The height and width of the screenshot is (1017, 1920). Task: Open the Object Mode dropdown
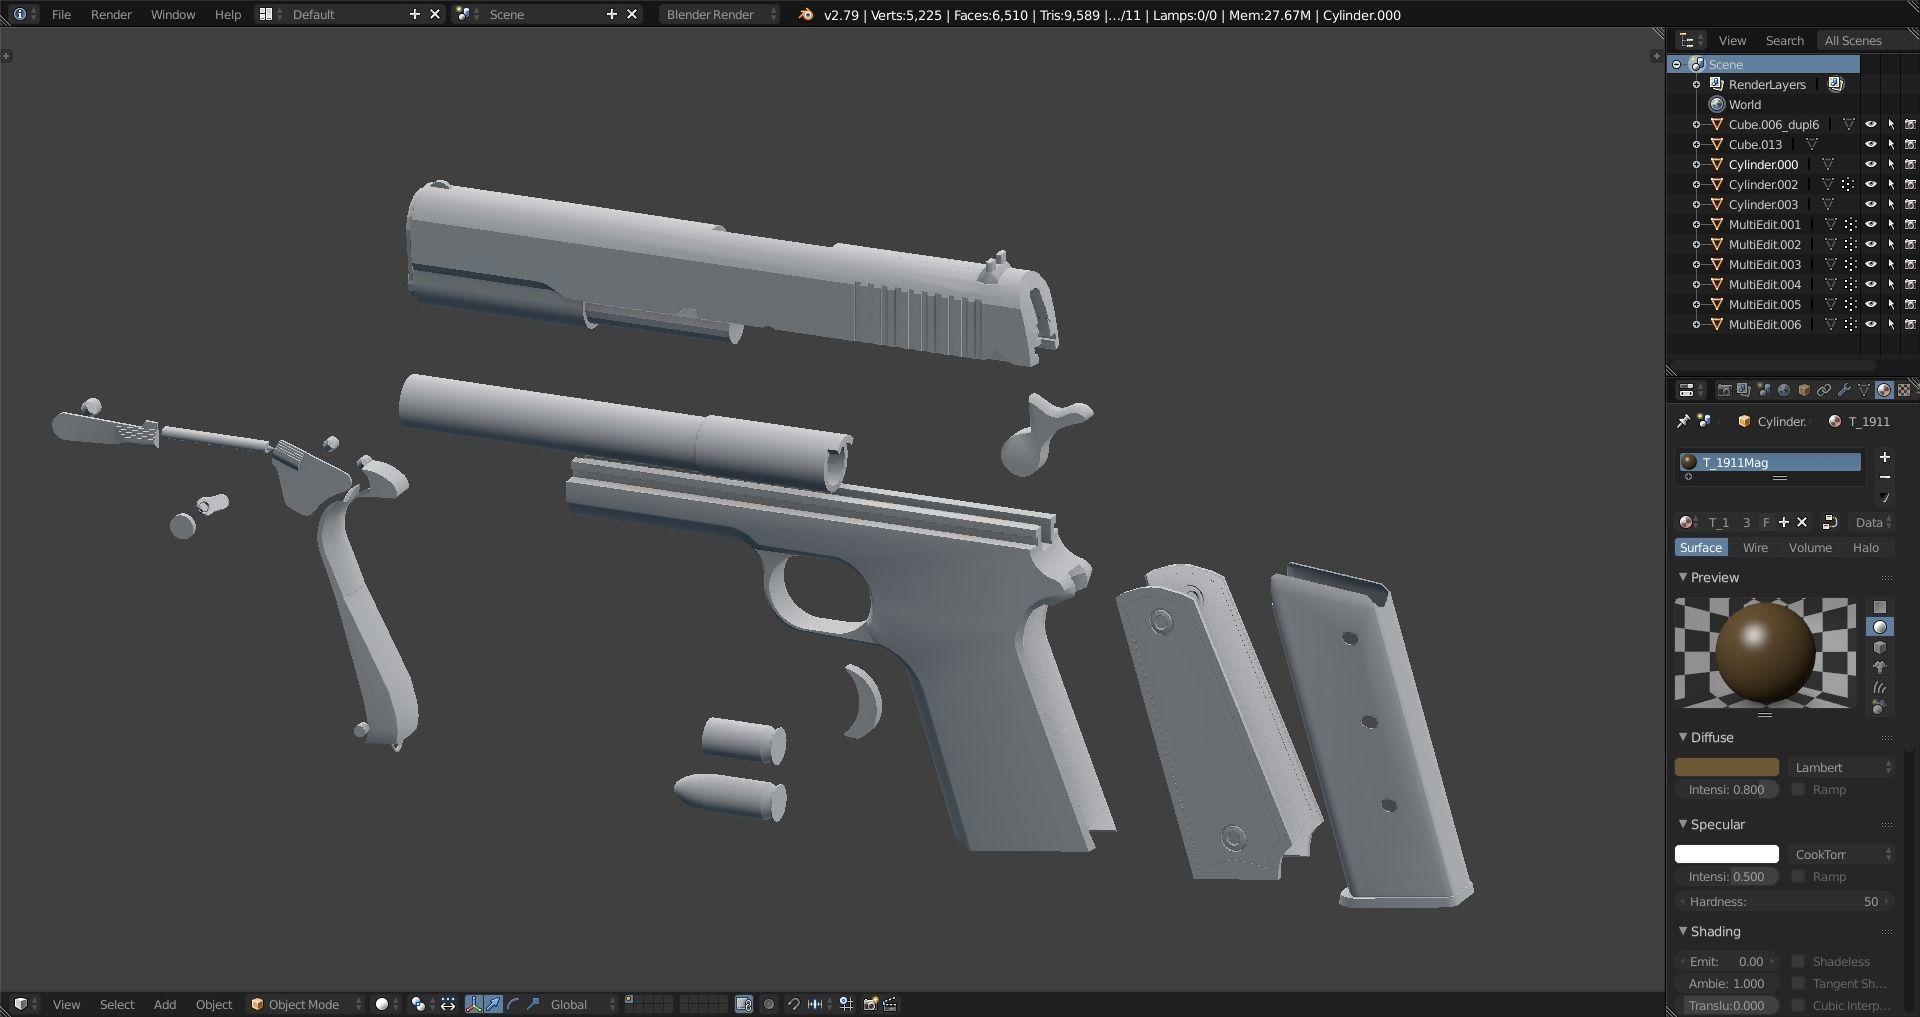[x=305, y=1004]
